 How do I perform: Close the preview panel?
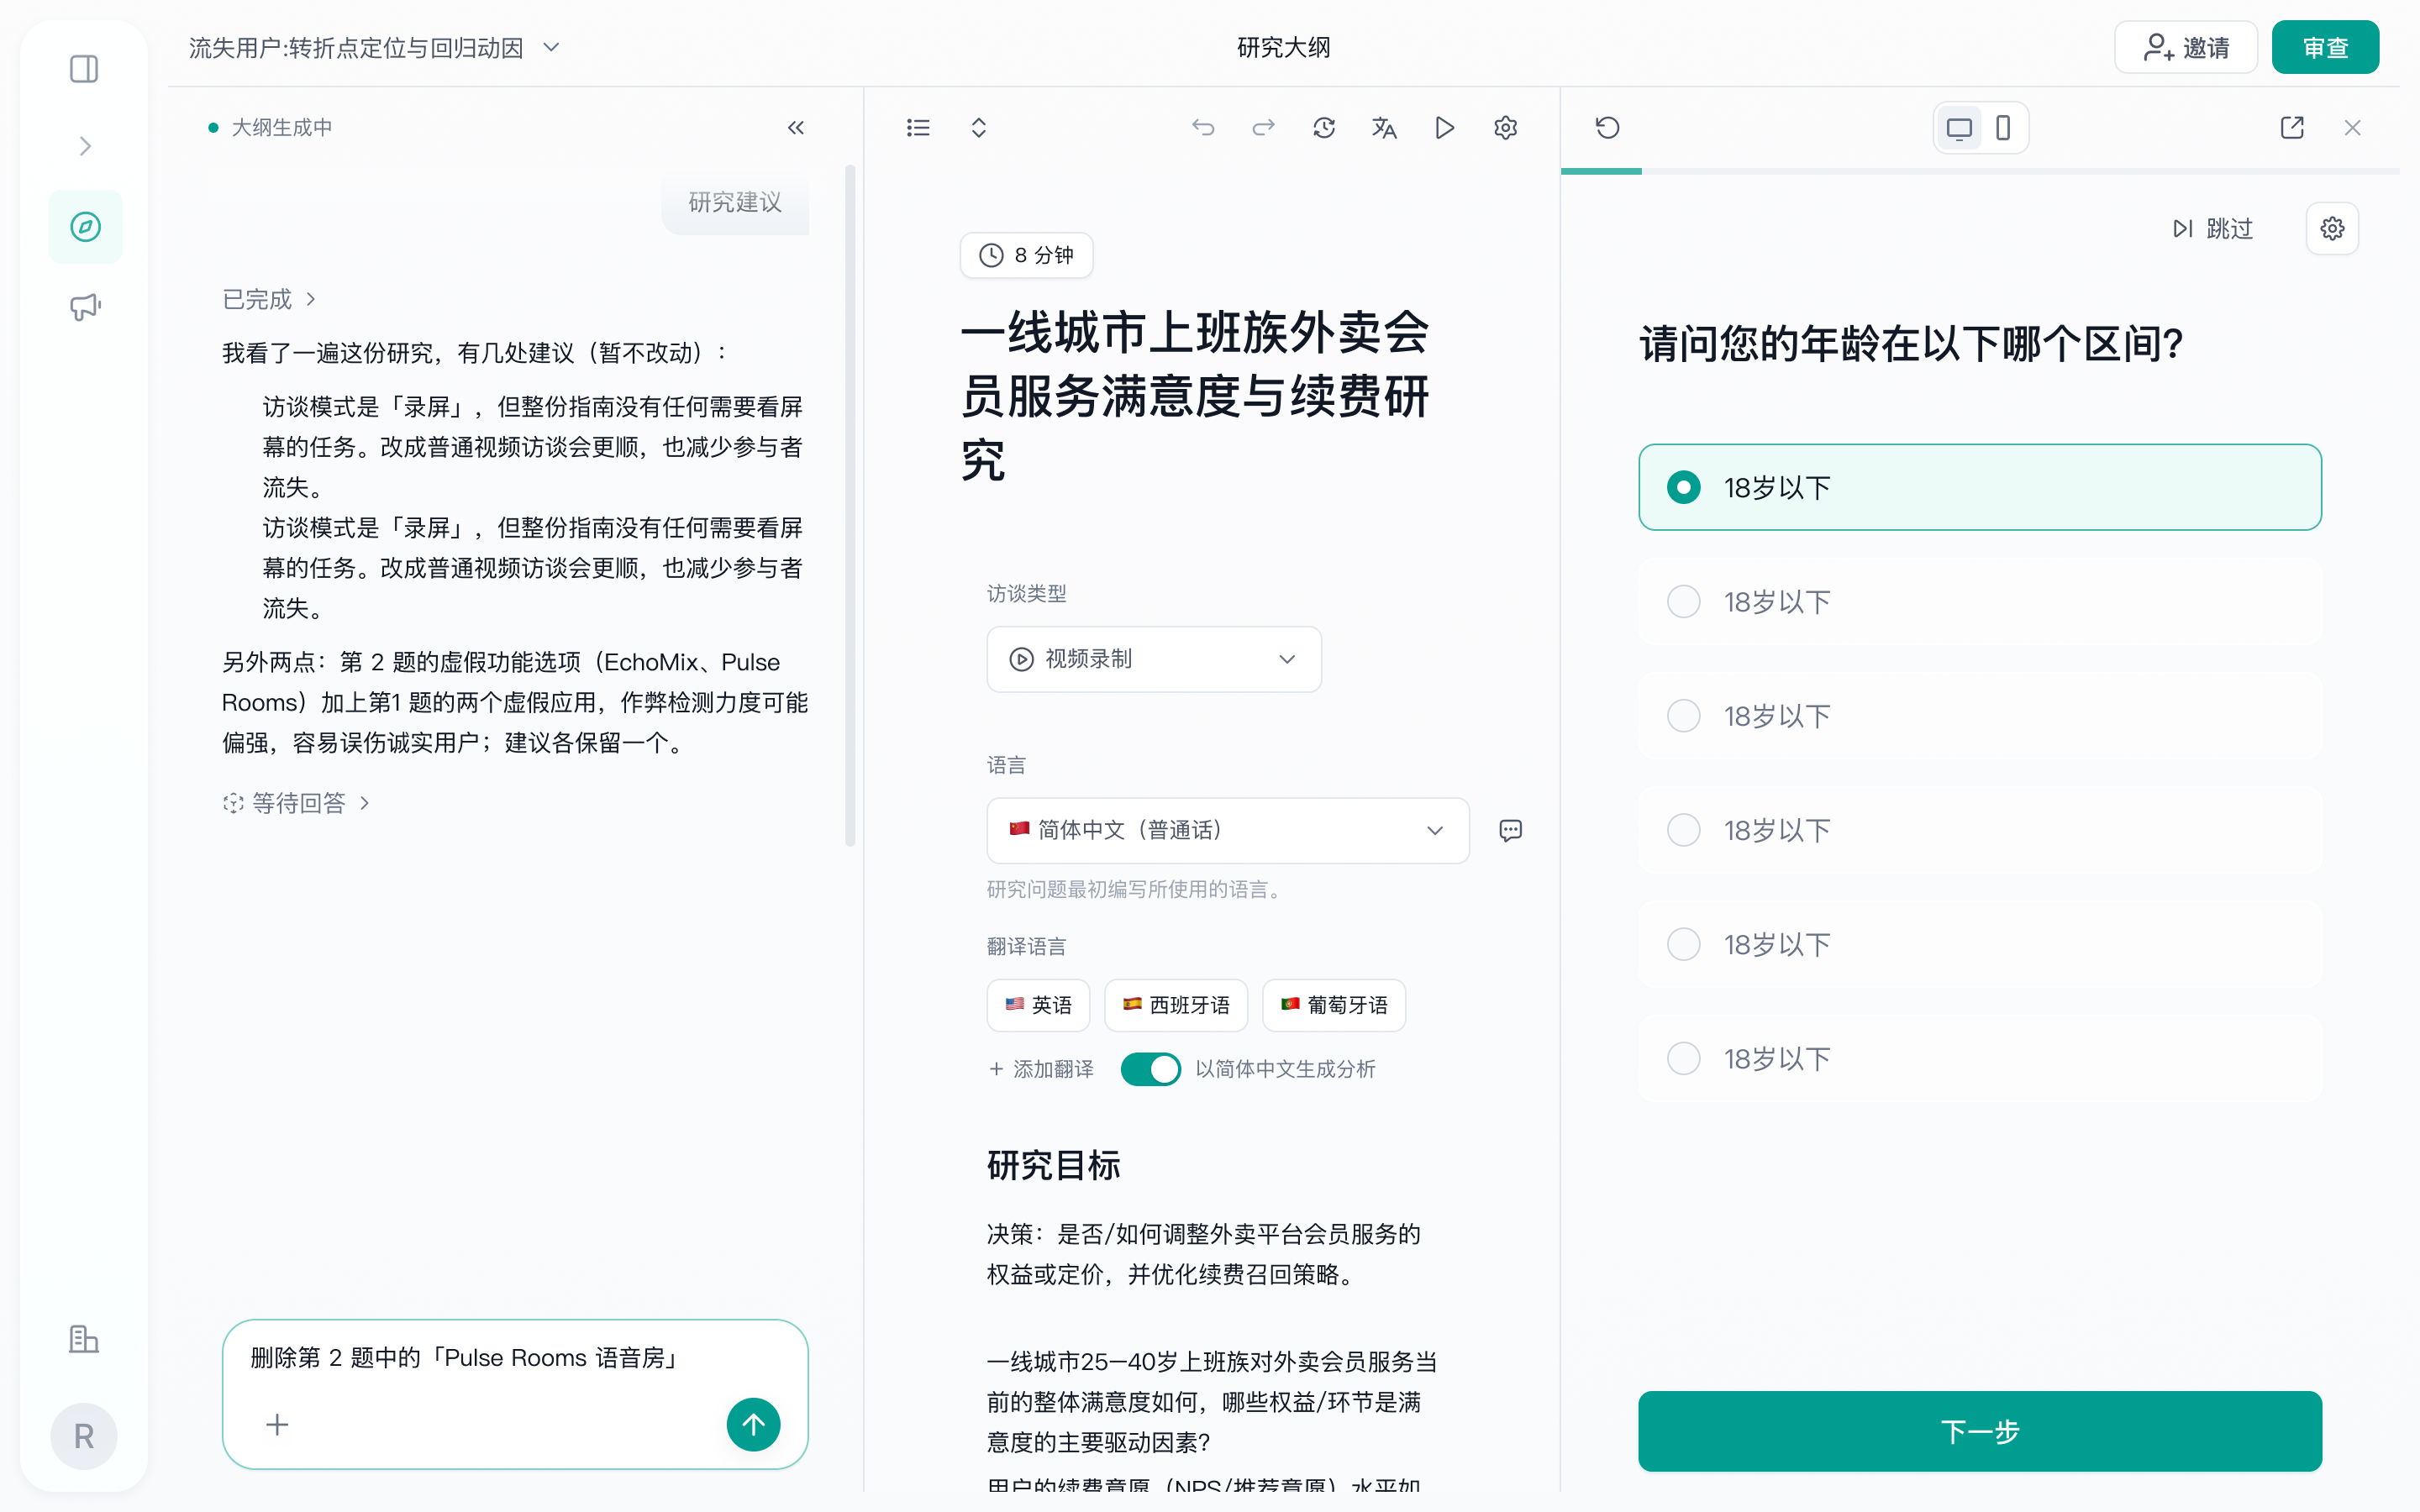click(x=2353, y=127)
